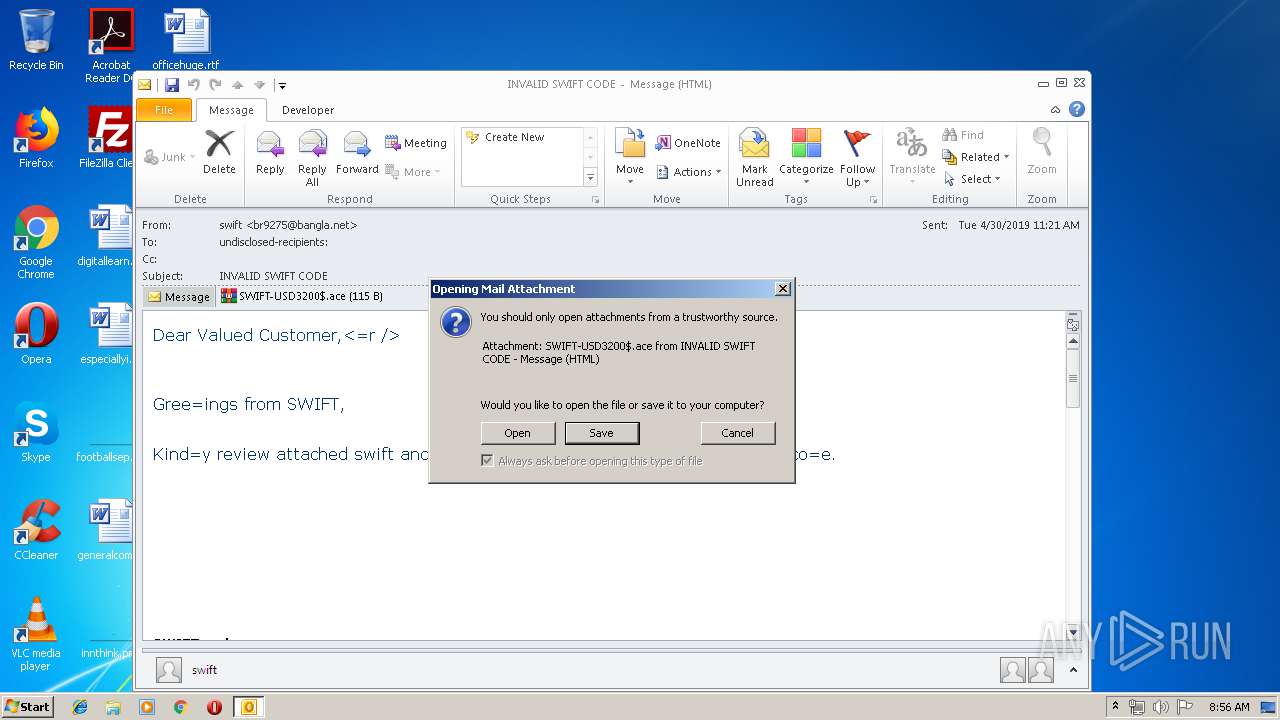Click the swift contact avatar in People Pane
1280x720 pixels.
(169, 670)
